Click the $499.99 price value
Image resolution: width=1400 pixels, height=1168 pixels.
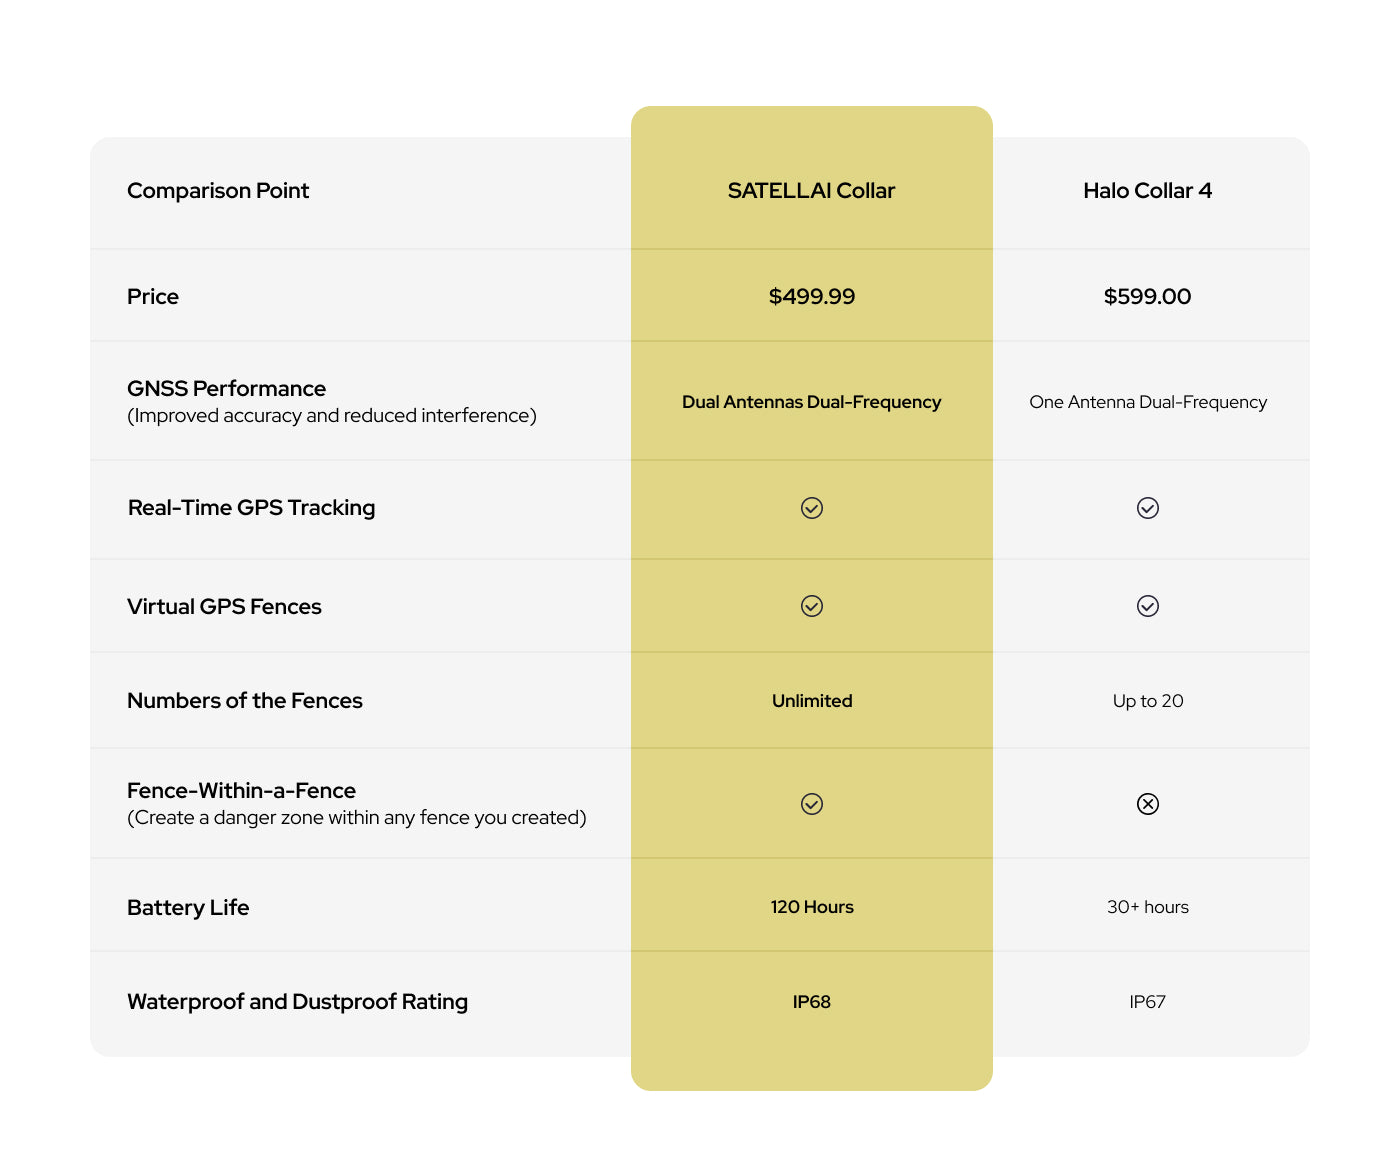click(x=812, y=296)
